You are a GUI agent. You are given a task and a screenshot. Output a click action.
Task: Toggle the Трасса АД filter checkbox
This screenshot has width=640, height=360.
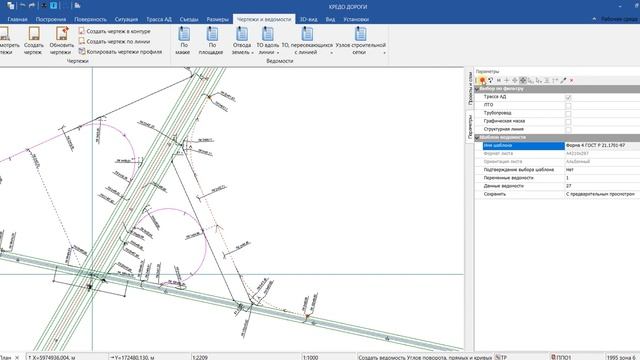pos(568,97)
